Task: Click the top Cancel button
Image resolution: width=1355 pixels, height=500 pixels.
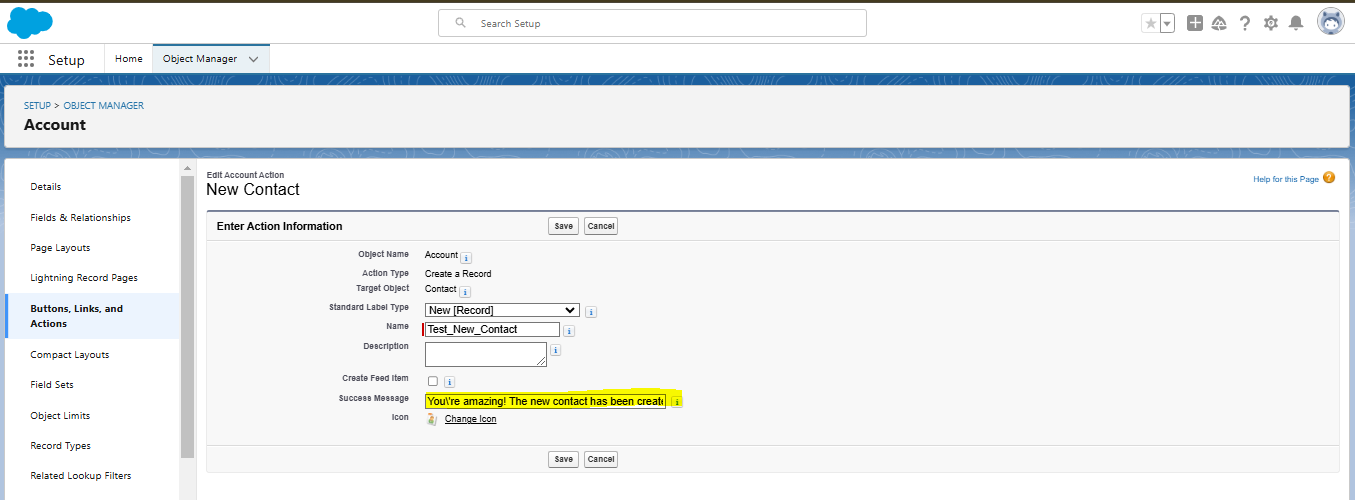Action: pos(601,226)
